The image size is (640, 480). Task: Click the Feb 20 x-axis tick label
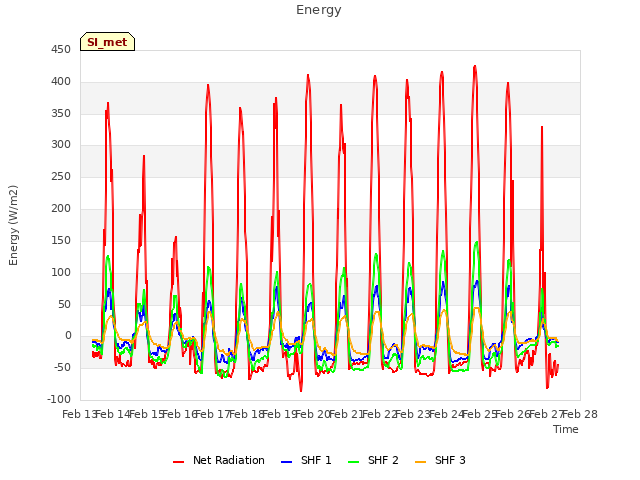(x=313, y=414)
